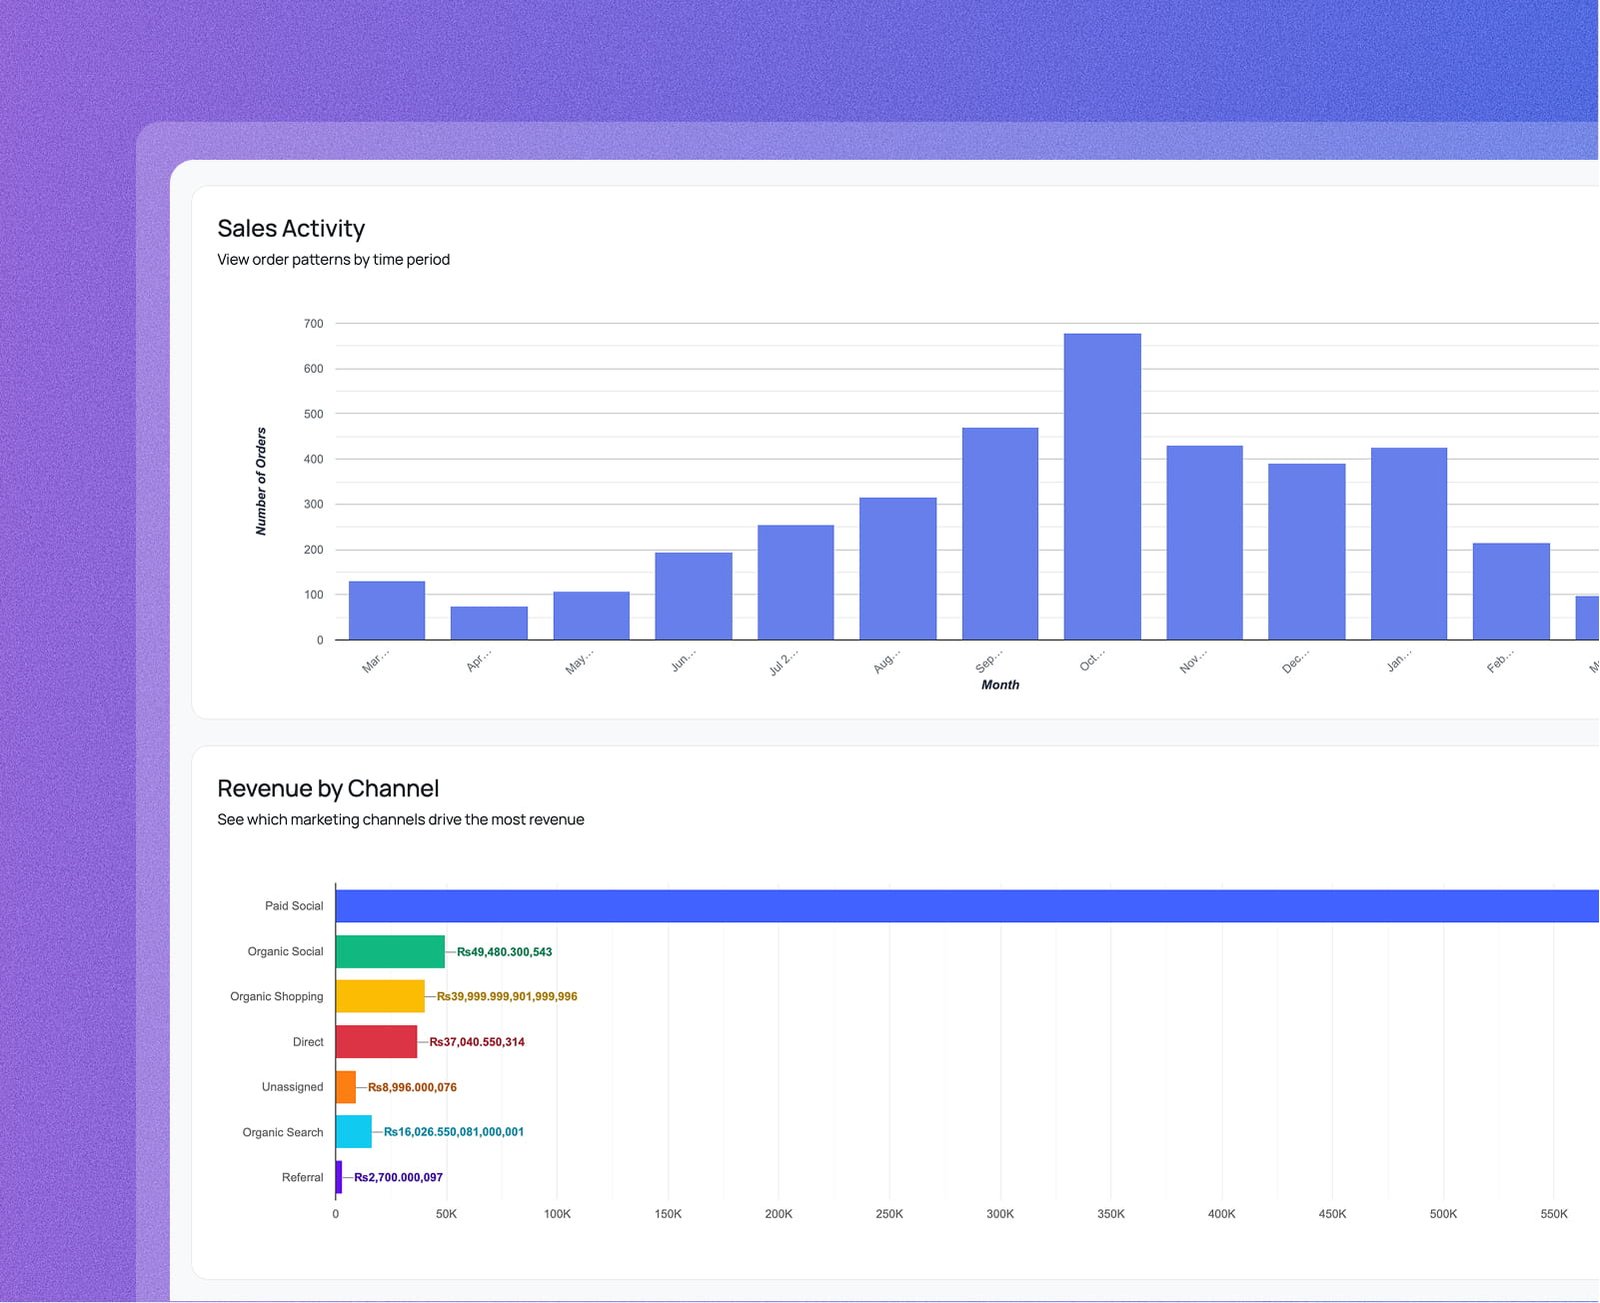Select the green Organic Social bar
The width and height of the screenshot is (1600, 1303).
point(390,951)
